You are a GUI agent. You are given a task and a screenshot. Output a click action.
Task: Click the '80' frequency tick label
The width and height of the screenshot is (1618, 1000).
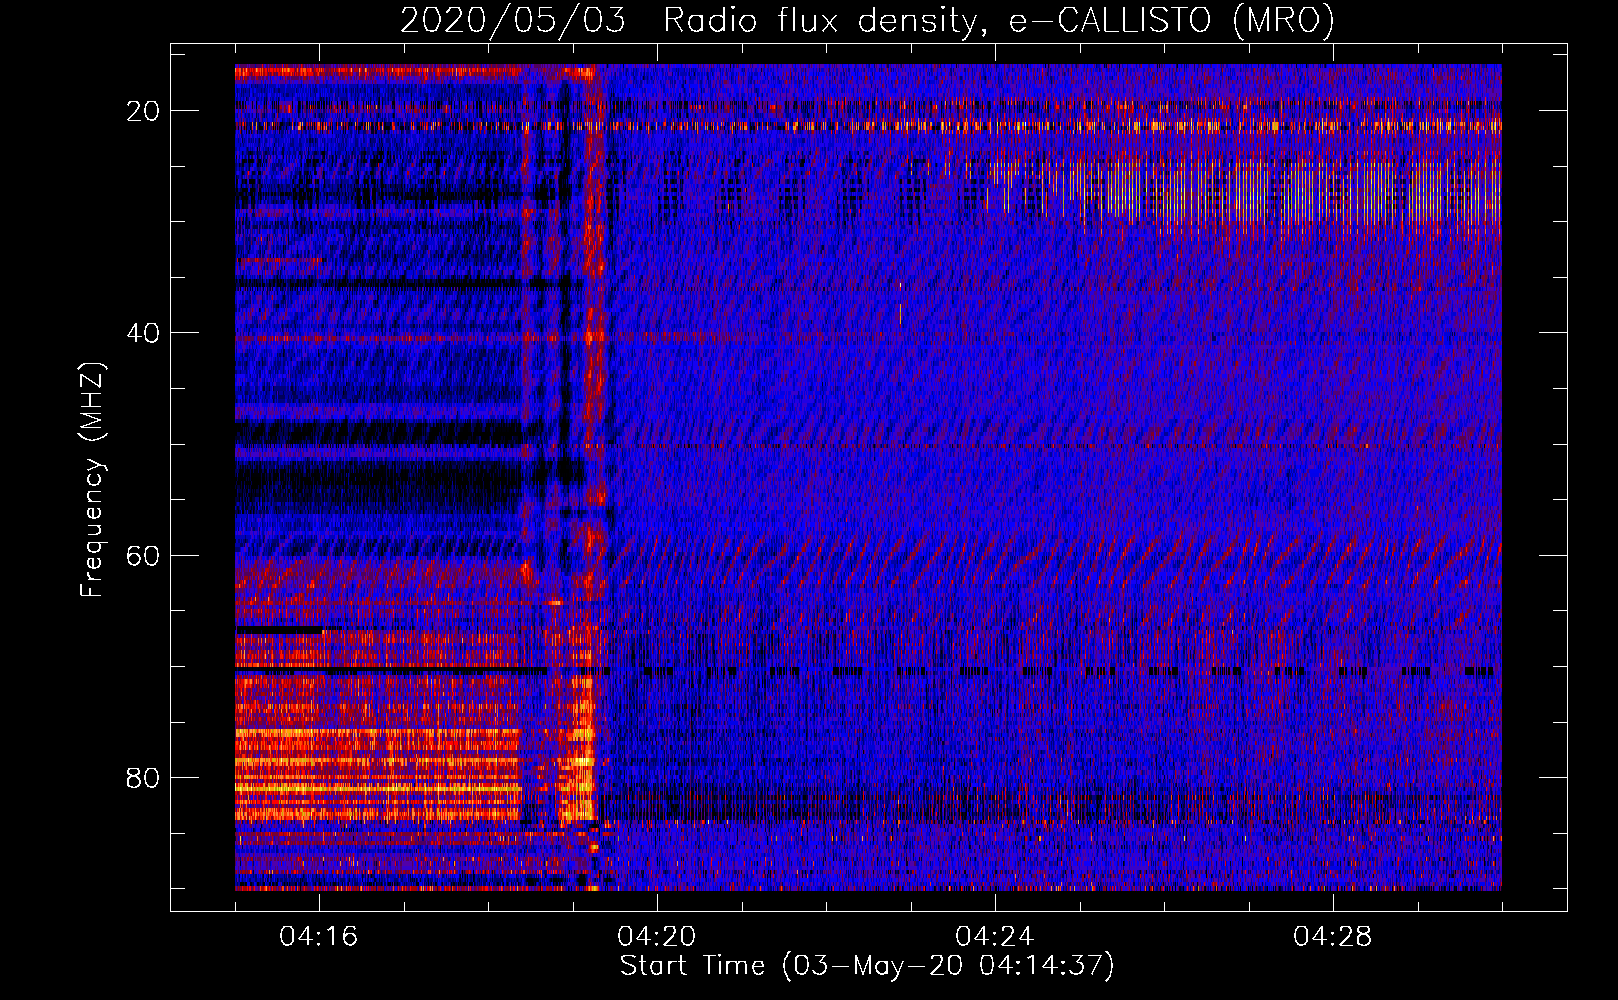[143, 777]
